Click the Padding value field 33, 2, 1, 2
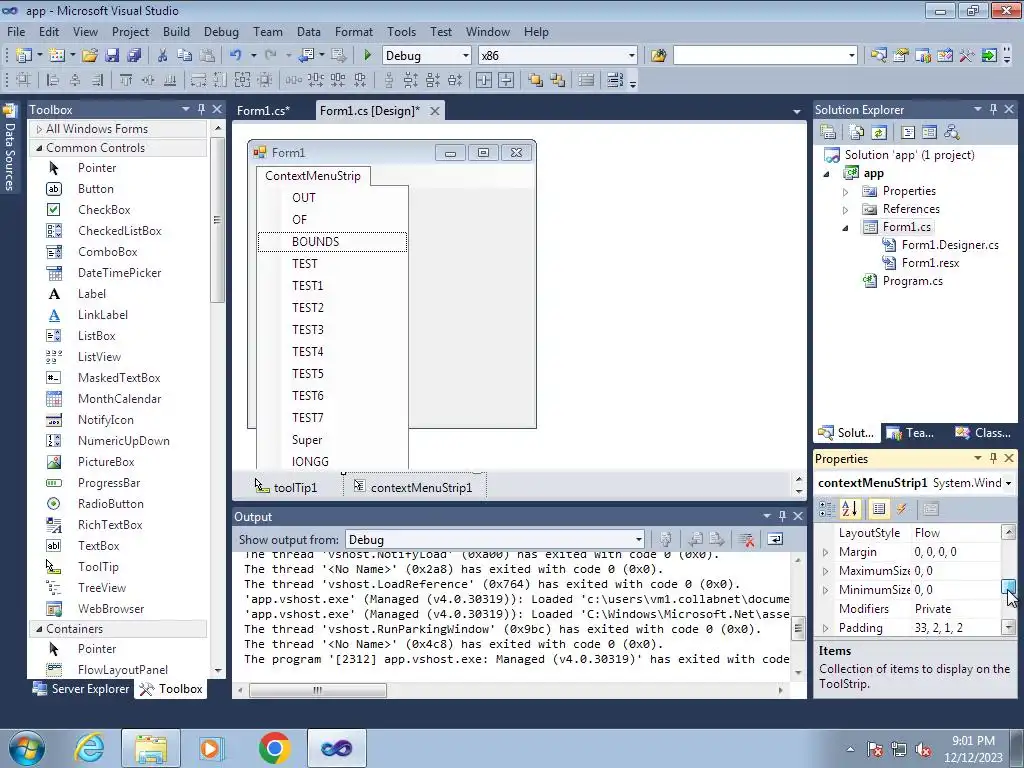The height and width of the screenshot is (768, 1024). tap(955, 628)
